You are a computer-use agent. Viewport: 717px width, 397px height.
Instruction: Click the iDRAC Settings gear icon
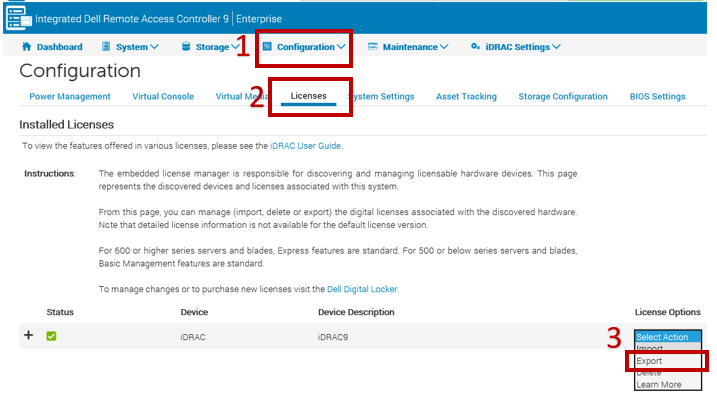pyautogui.click(x=475, y=46)
